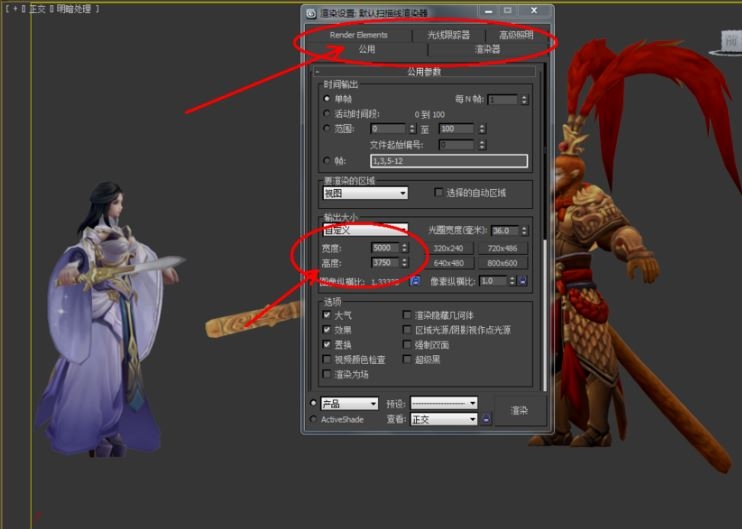742x529 pixels.
Task: Apply the 720x486 size preset
Action: (x=502, y=248)
